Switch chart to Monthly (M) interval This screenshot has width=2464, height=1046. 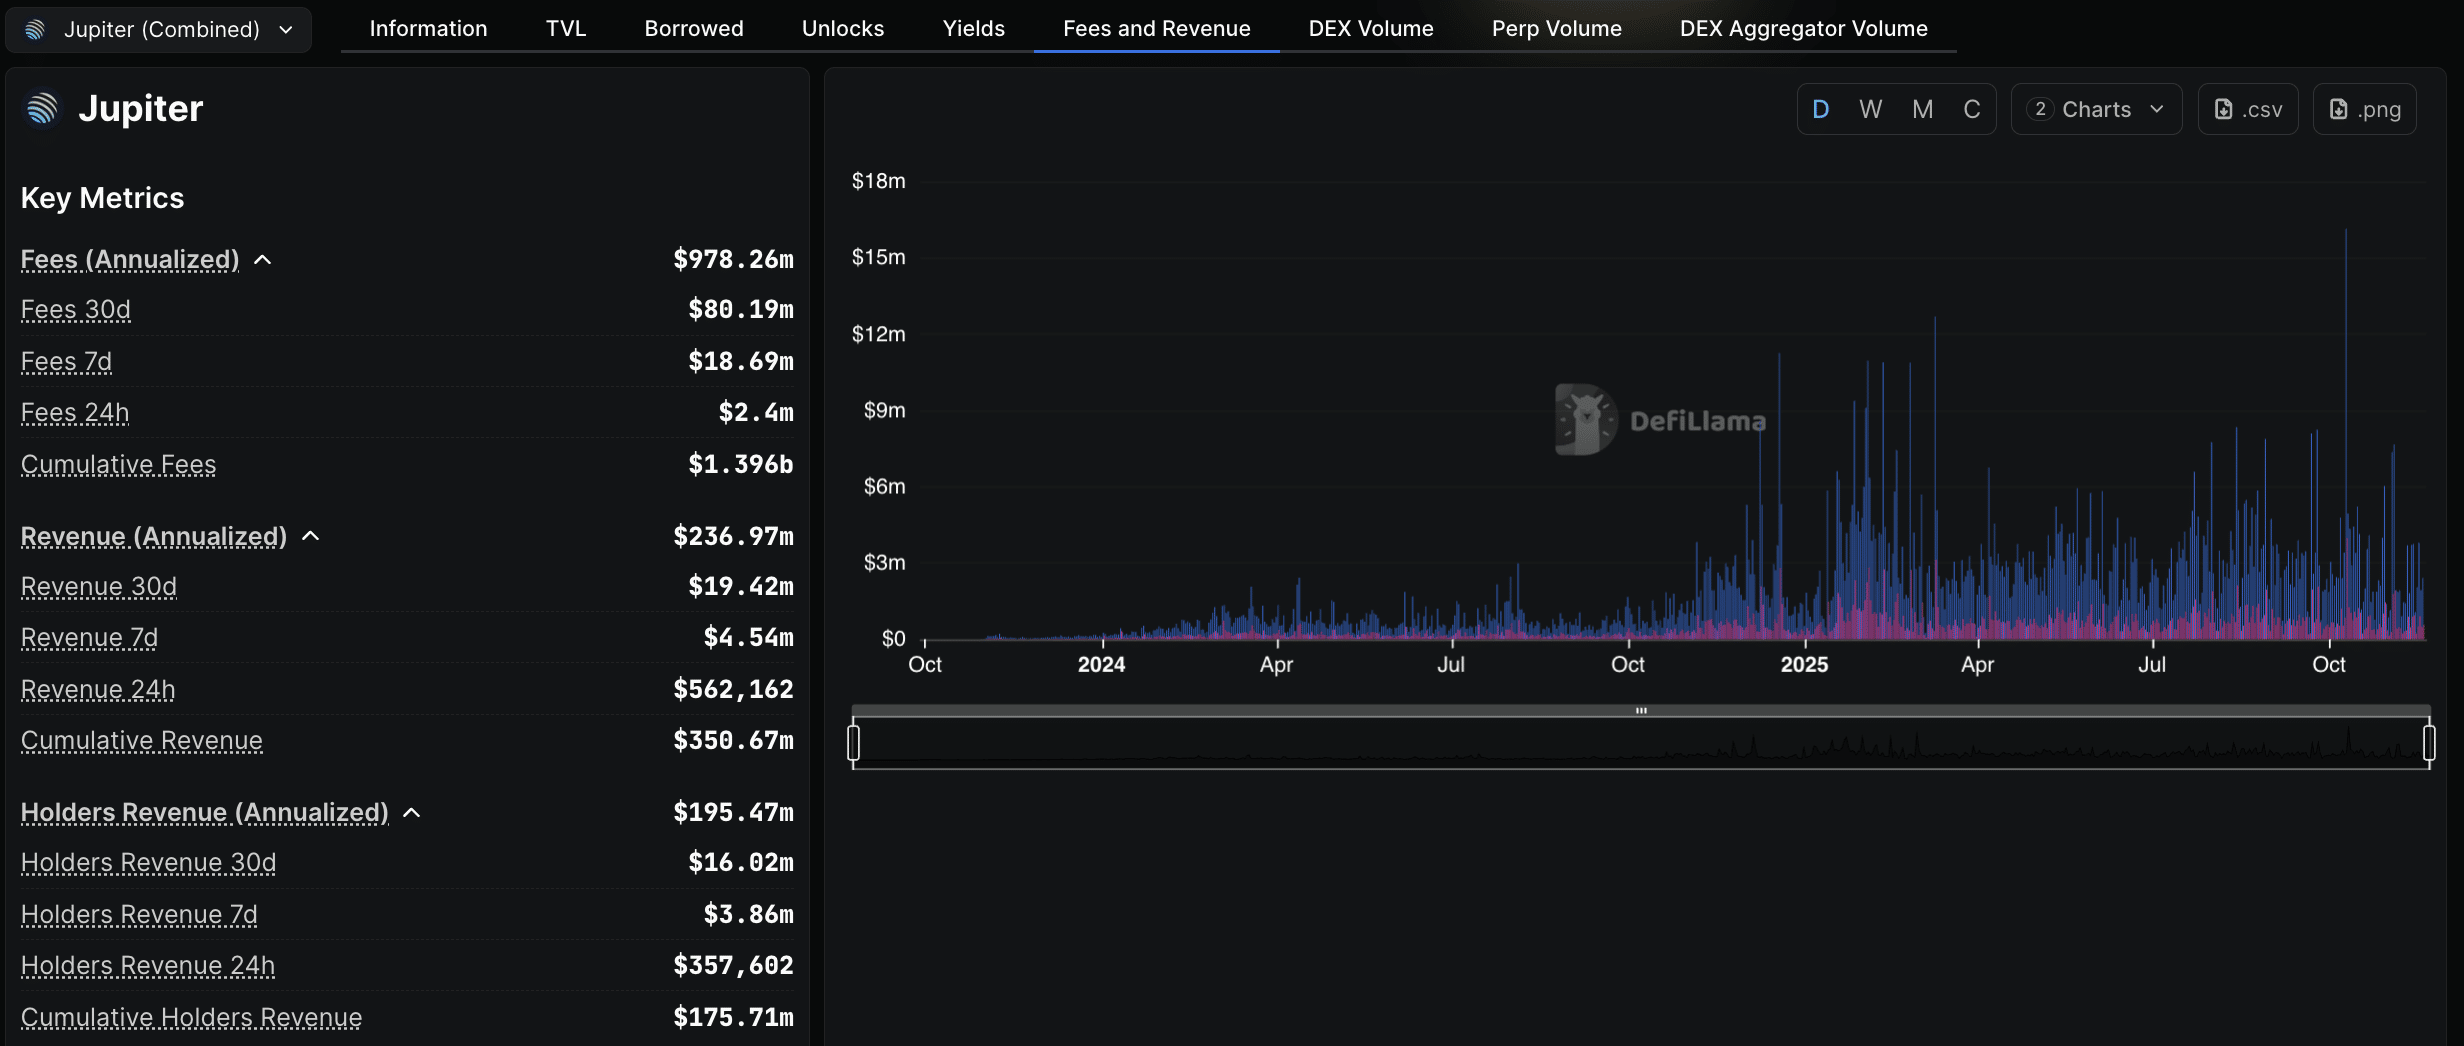1922,109
